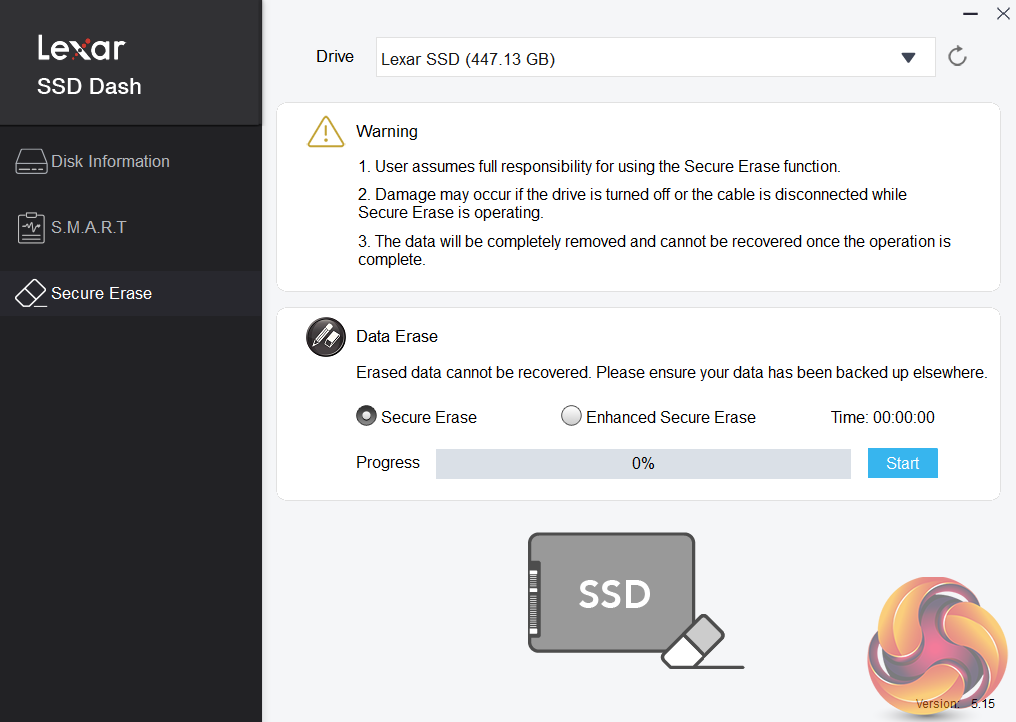Expand the drive dropdown arrow

[908, 58]
